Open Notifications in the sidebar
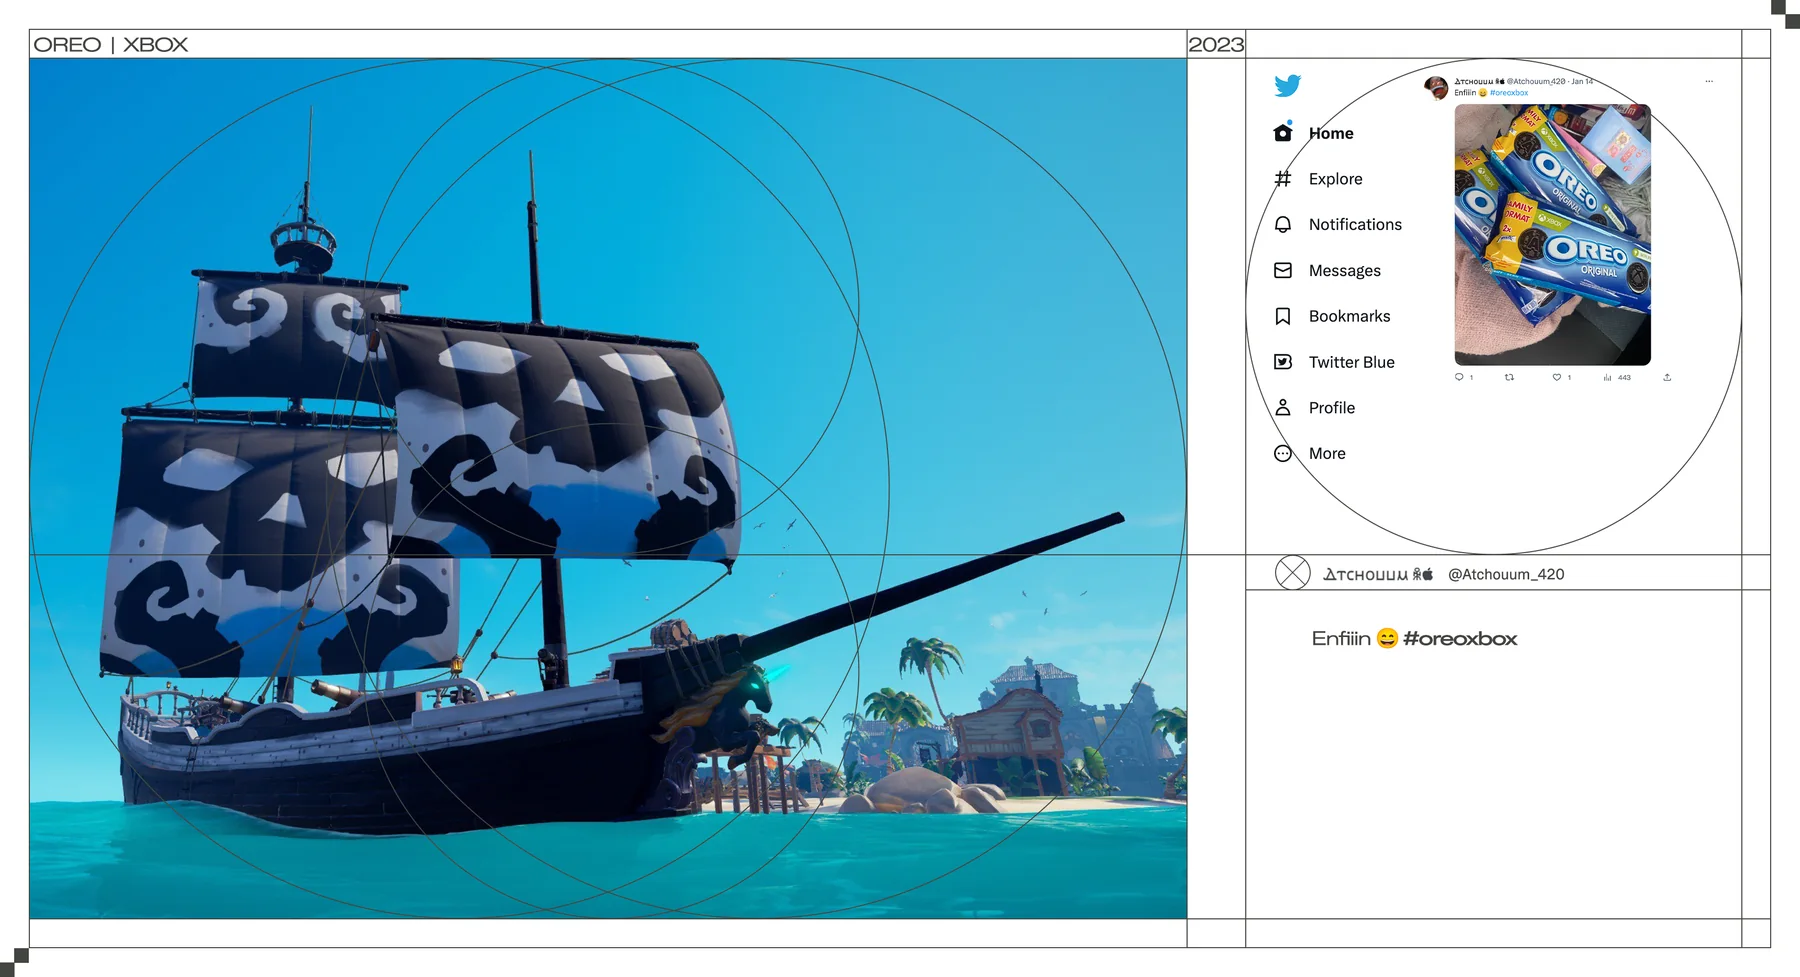The height and width of the screenshot is (977, 1800). pos(1355,225)
